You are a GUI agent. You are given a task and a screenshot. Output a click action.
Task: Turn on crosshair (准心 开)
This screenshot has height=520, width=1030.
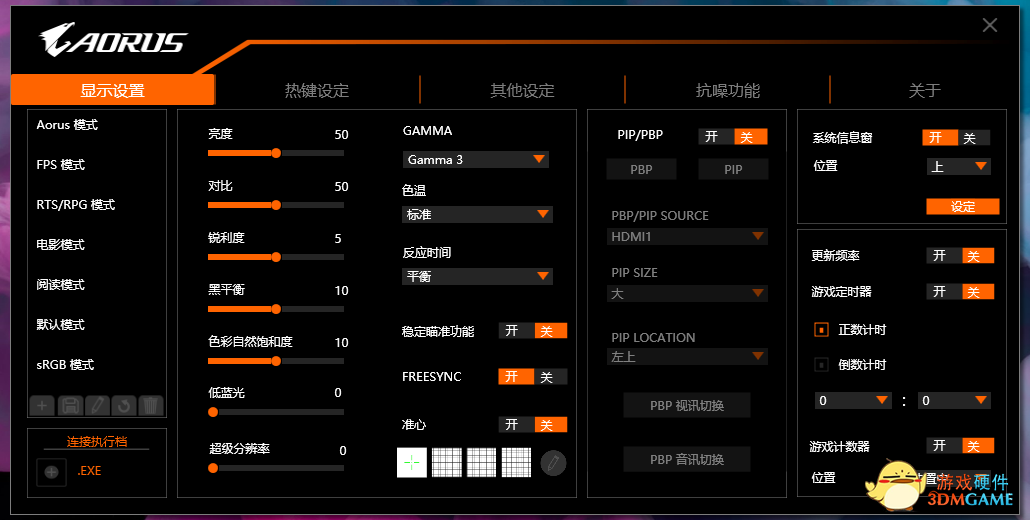pos(516,425)
